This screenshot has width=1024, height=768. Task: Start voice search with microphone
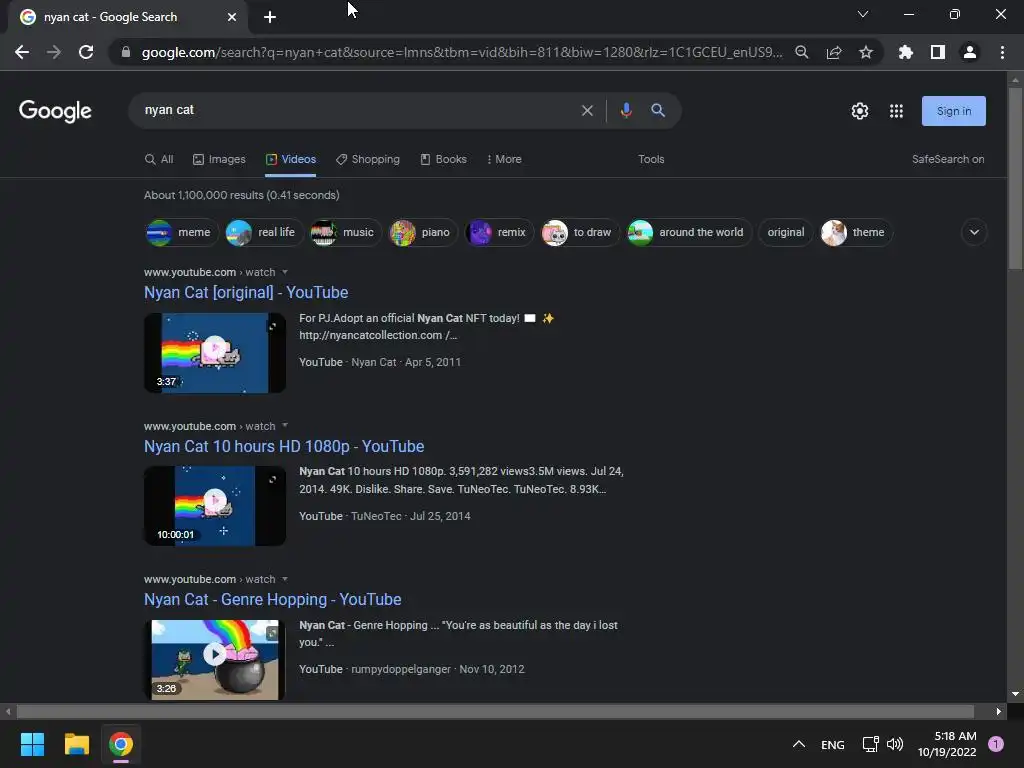pos(626,110)
